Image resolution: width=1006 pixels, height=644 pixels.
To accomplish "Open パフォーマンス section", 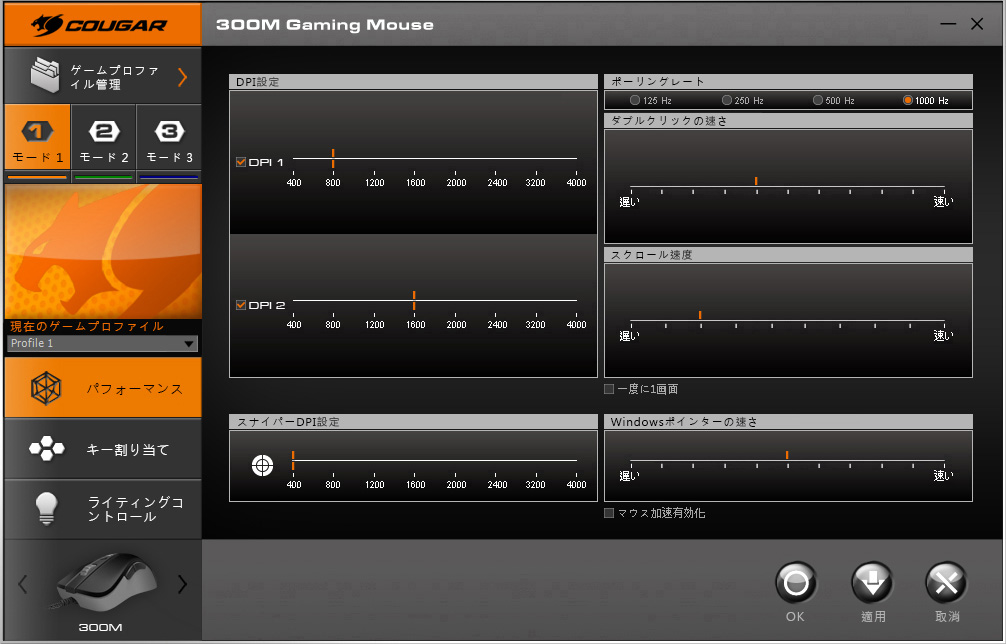I will 103,387.
